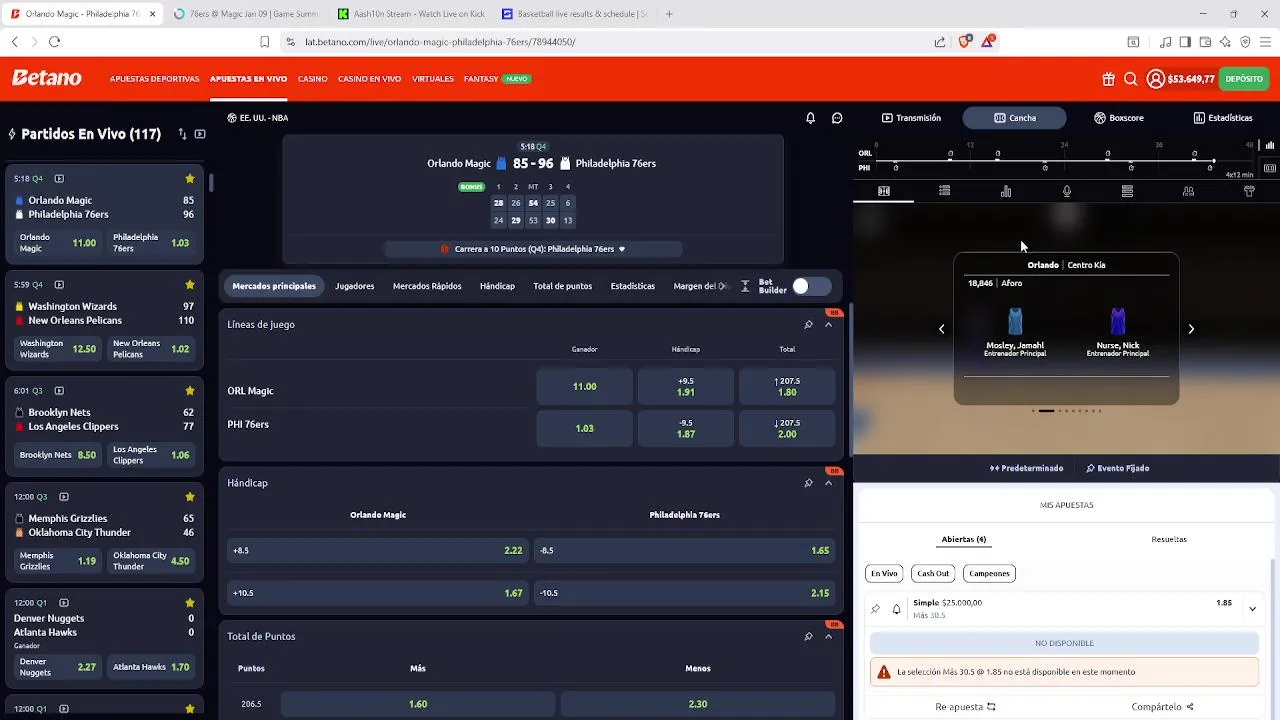Switch to Transmisión view
The image size is (1280, 720).
point(911,118)
